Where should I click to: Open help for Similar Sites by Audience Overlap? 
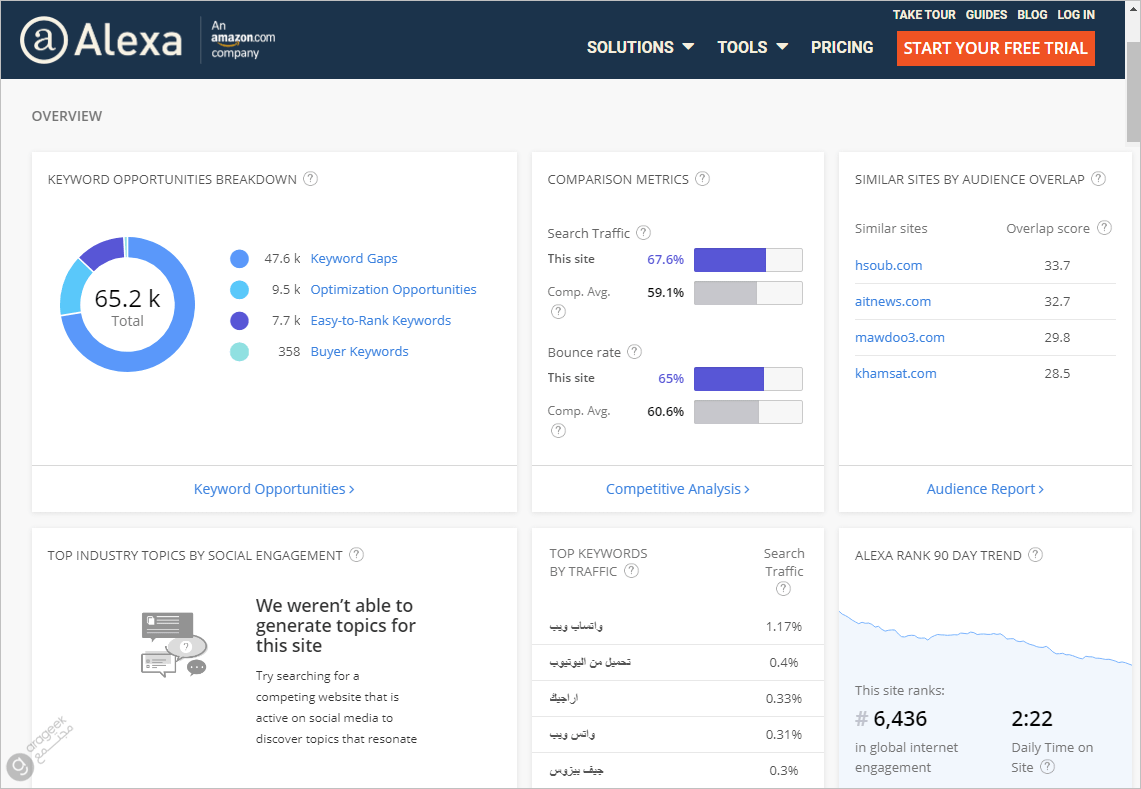1099,179
